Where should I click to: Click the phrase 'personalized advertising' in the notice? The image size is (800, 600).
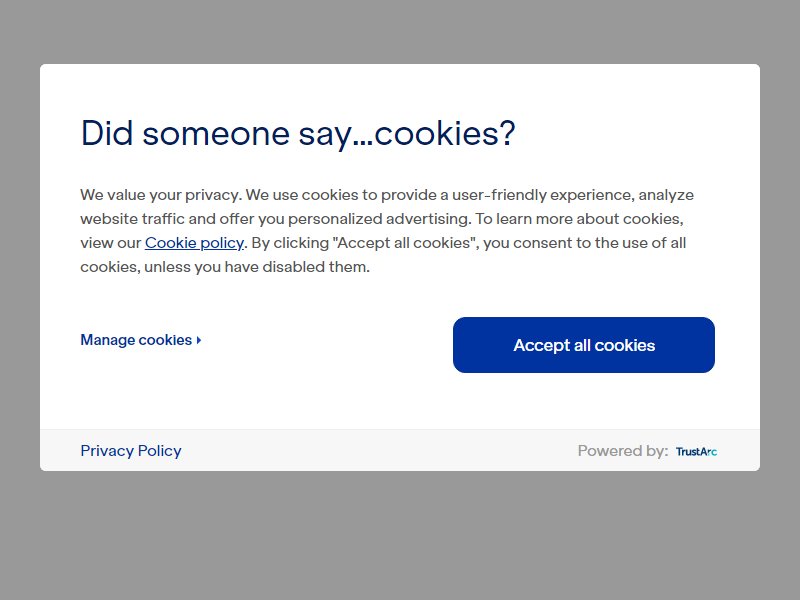point(379,219)
